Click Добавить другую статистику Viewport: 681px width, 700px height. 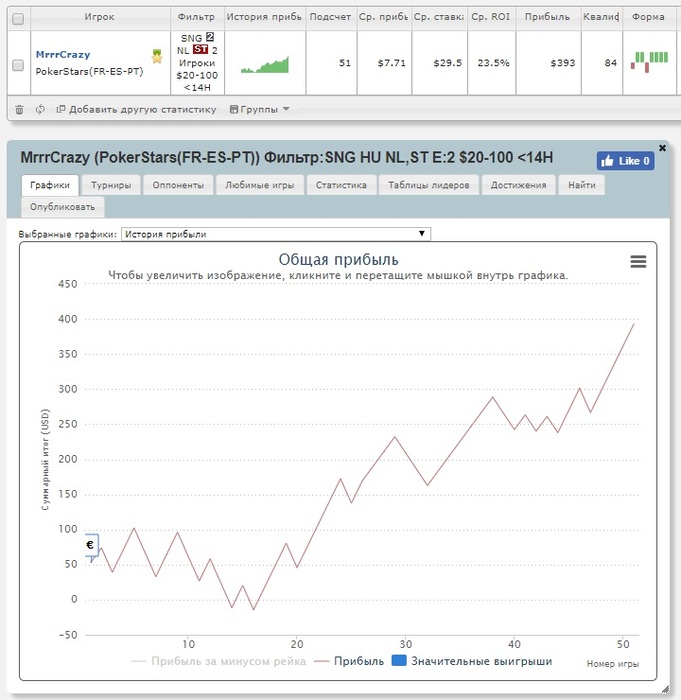[x=136, y=109]
